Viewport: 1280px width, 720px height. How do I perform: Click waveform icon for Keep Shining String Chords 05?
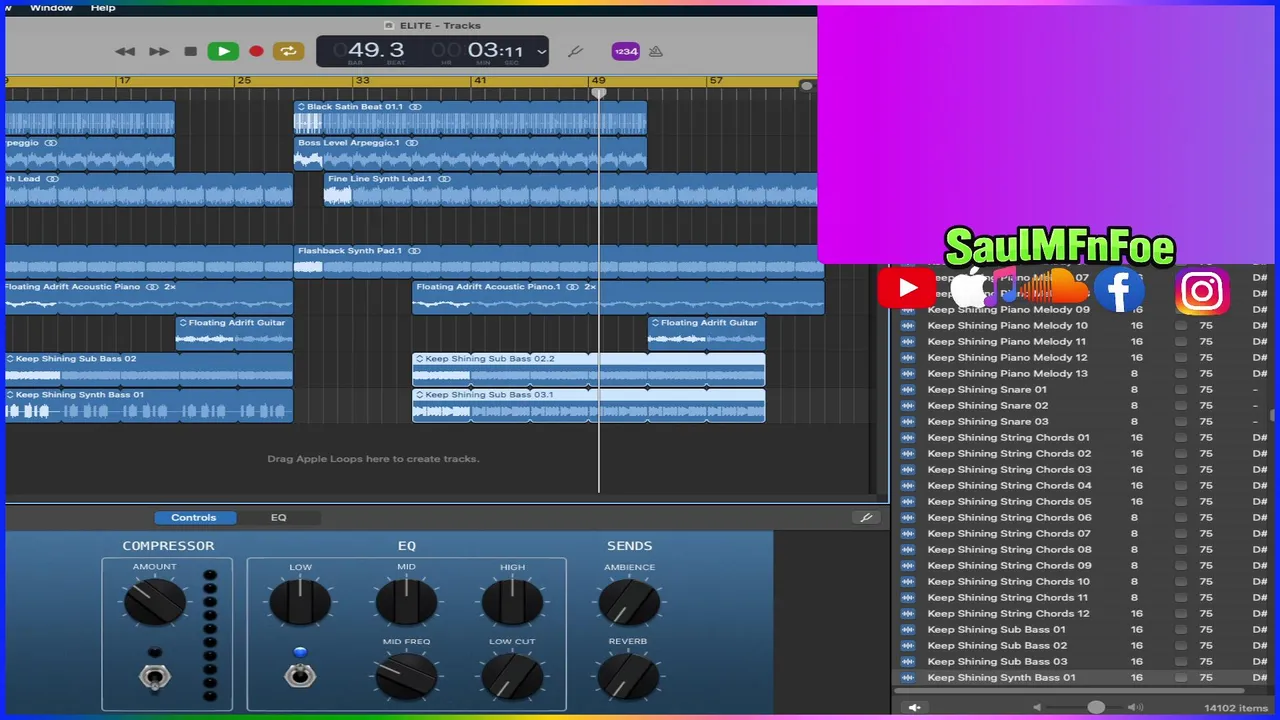click(908, 501)
